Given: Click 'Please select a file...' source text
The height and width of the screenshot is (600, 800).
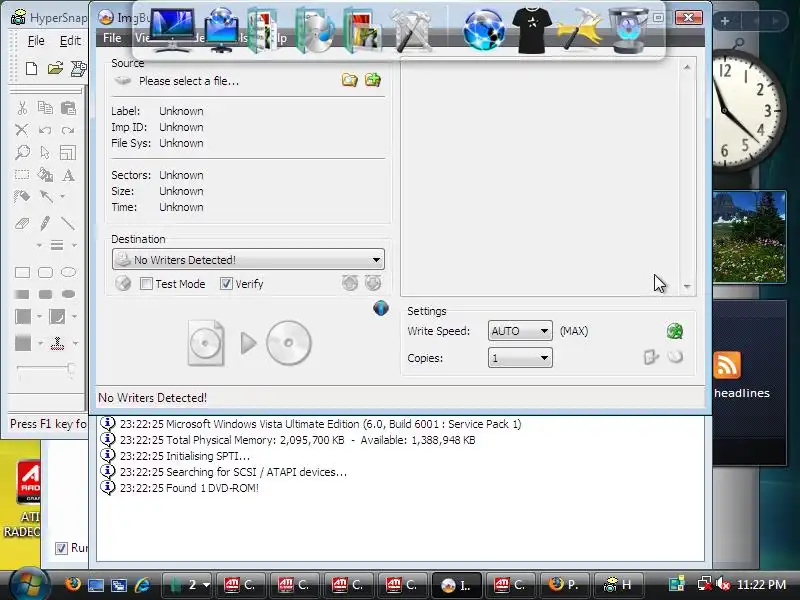Looking at the screenshot, I should (x=189, y=81).
